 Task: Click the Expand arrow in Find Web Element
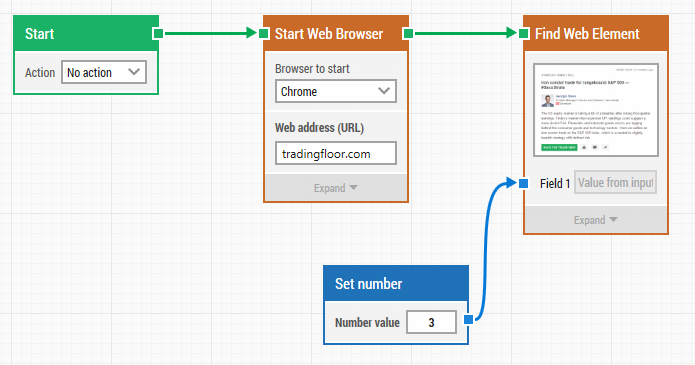click(x=613, y=220)
